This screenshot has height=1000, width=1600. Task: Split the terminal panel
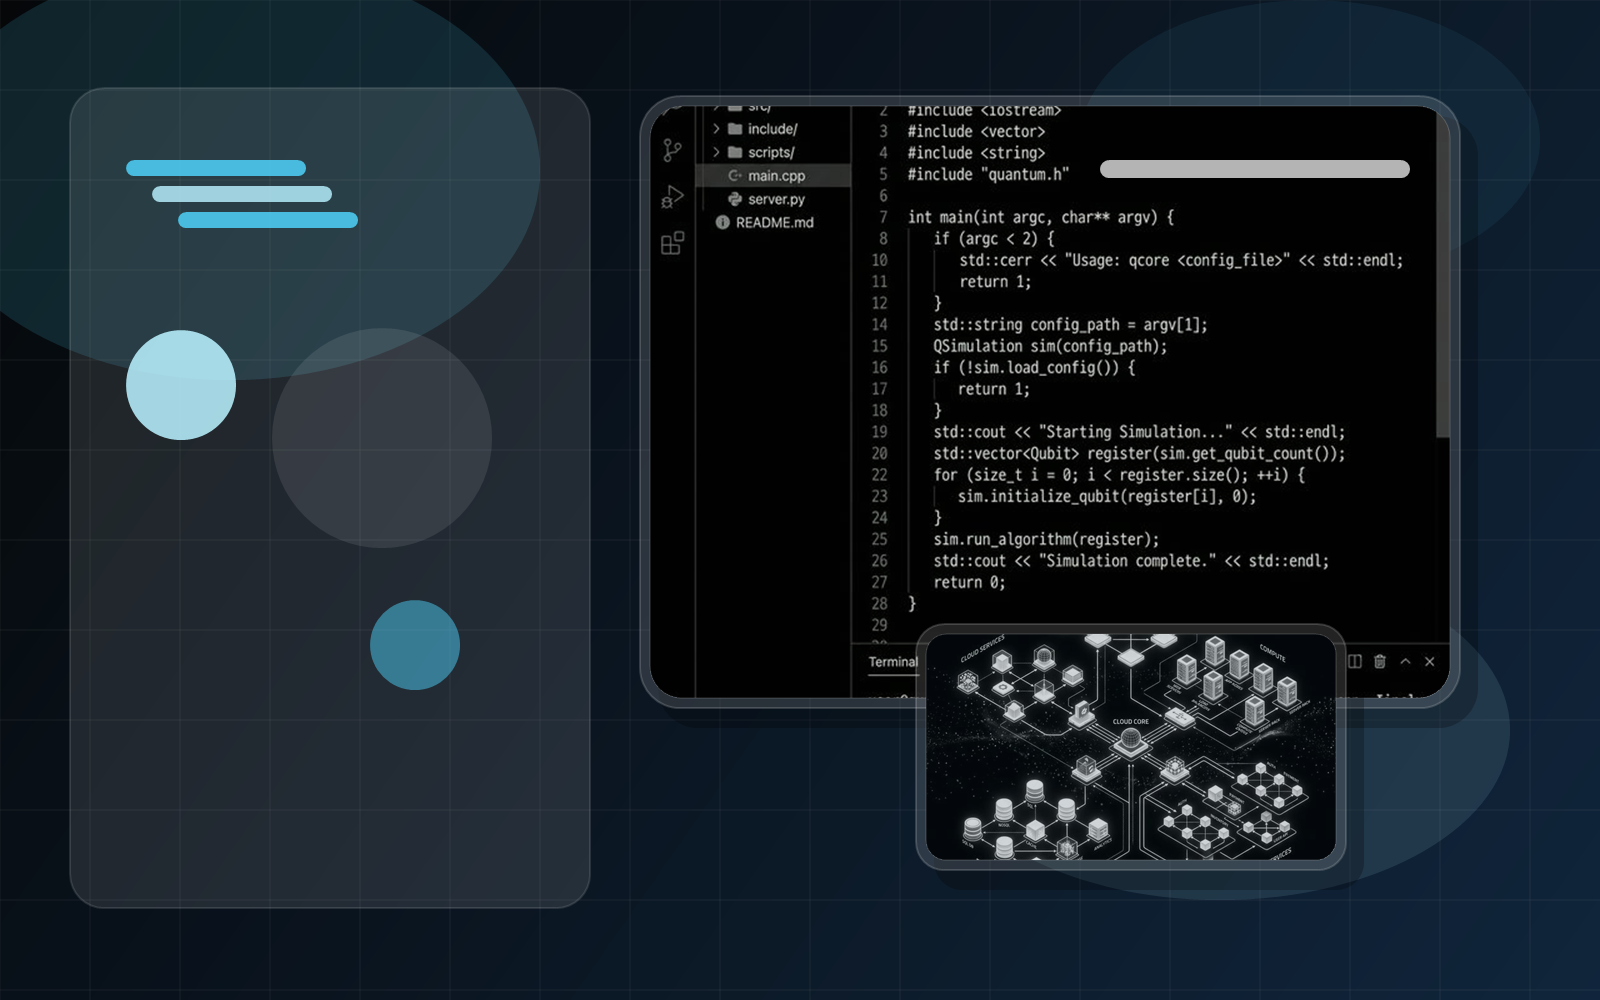(x=1355, y=661)
